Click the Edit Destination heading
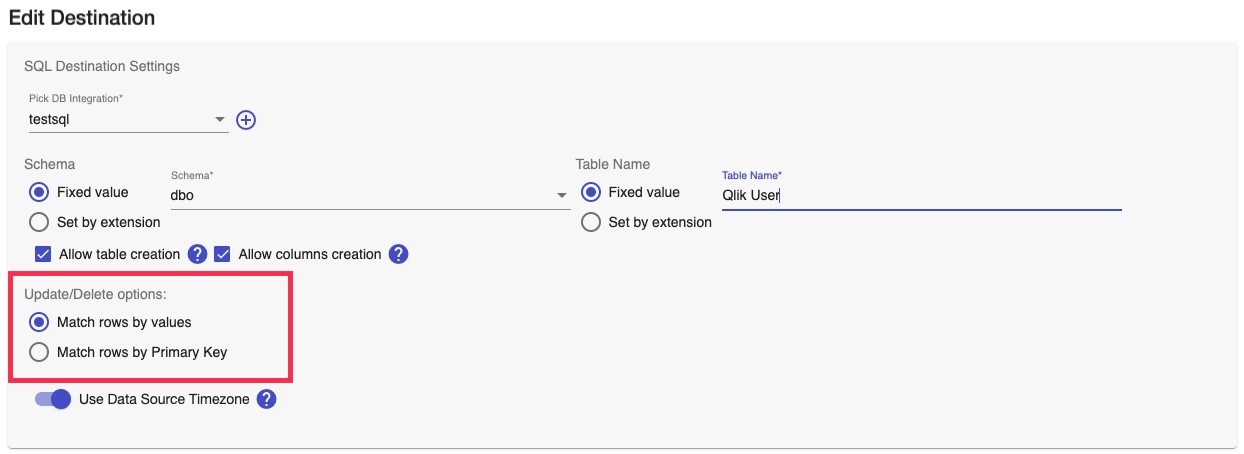Image resolution: width=1244 pixels, height=454 pixels. (x=82, y=18)
